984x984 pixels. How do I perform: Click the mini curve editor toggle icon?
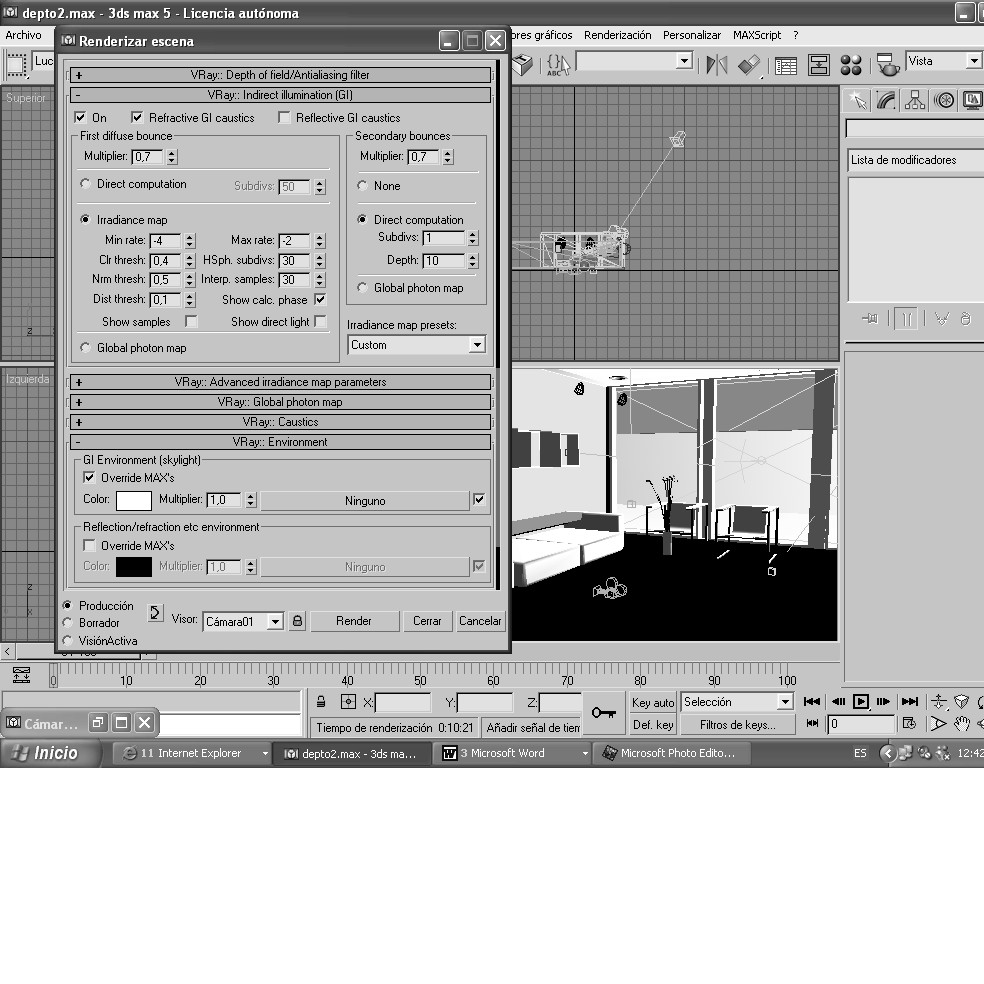(x=21, y=675)
